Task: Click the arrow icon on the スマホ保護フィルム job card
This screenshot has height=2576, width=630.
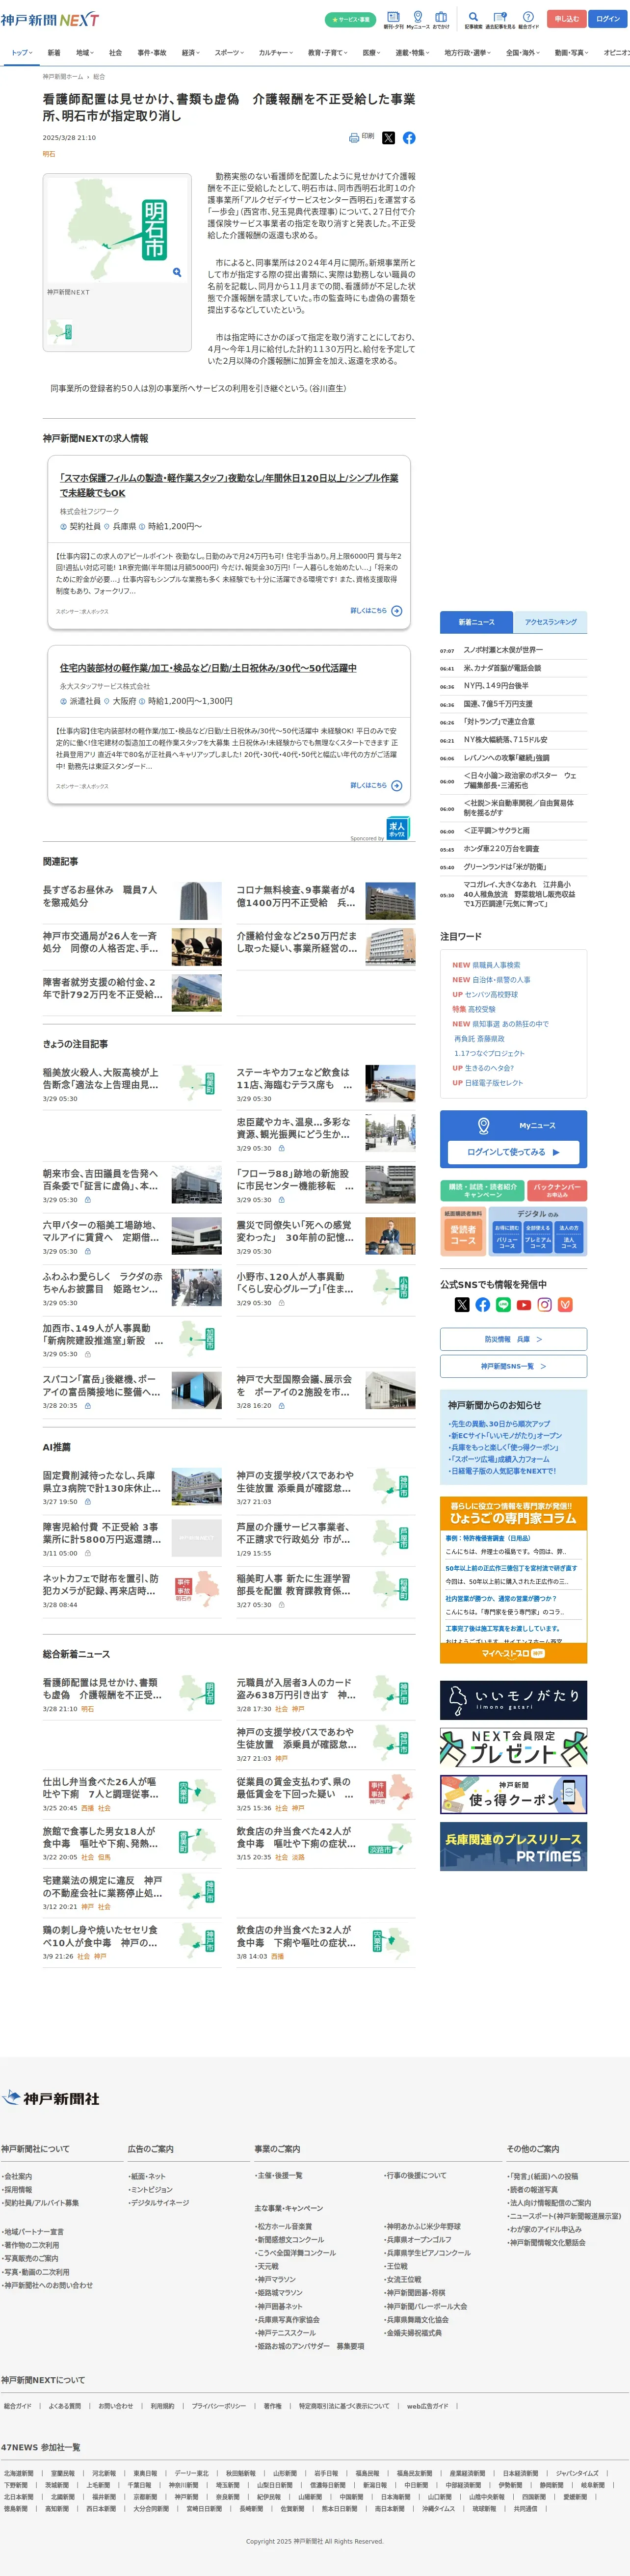Action: pyautogui.click(x=397, y=611)
